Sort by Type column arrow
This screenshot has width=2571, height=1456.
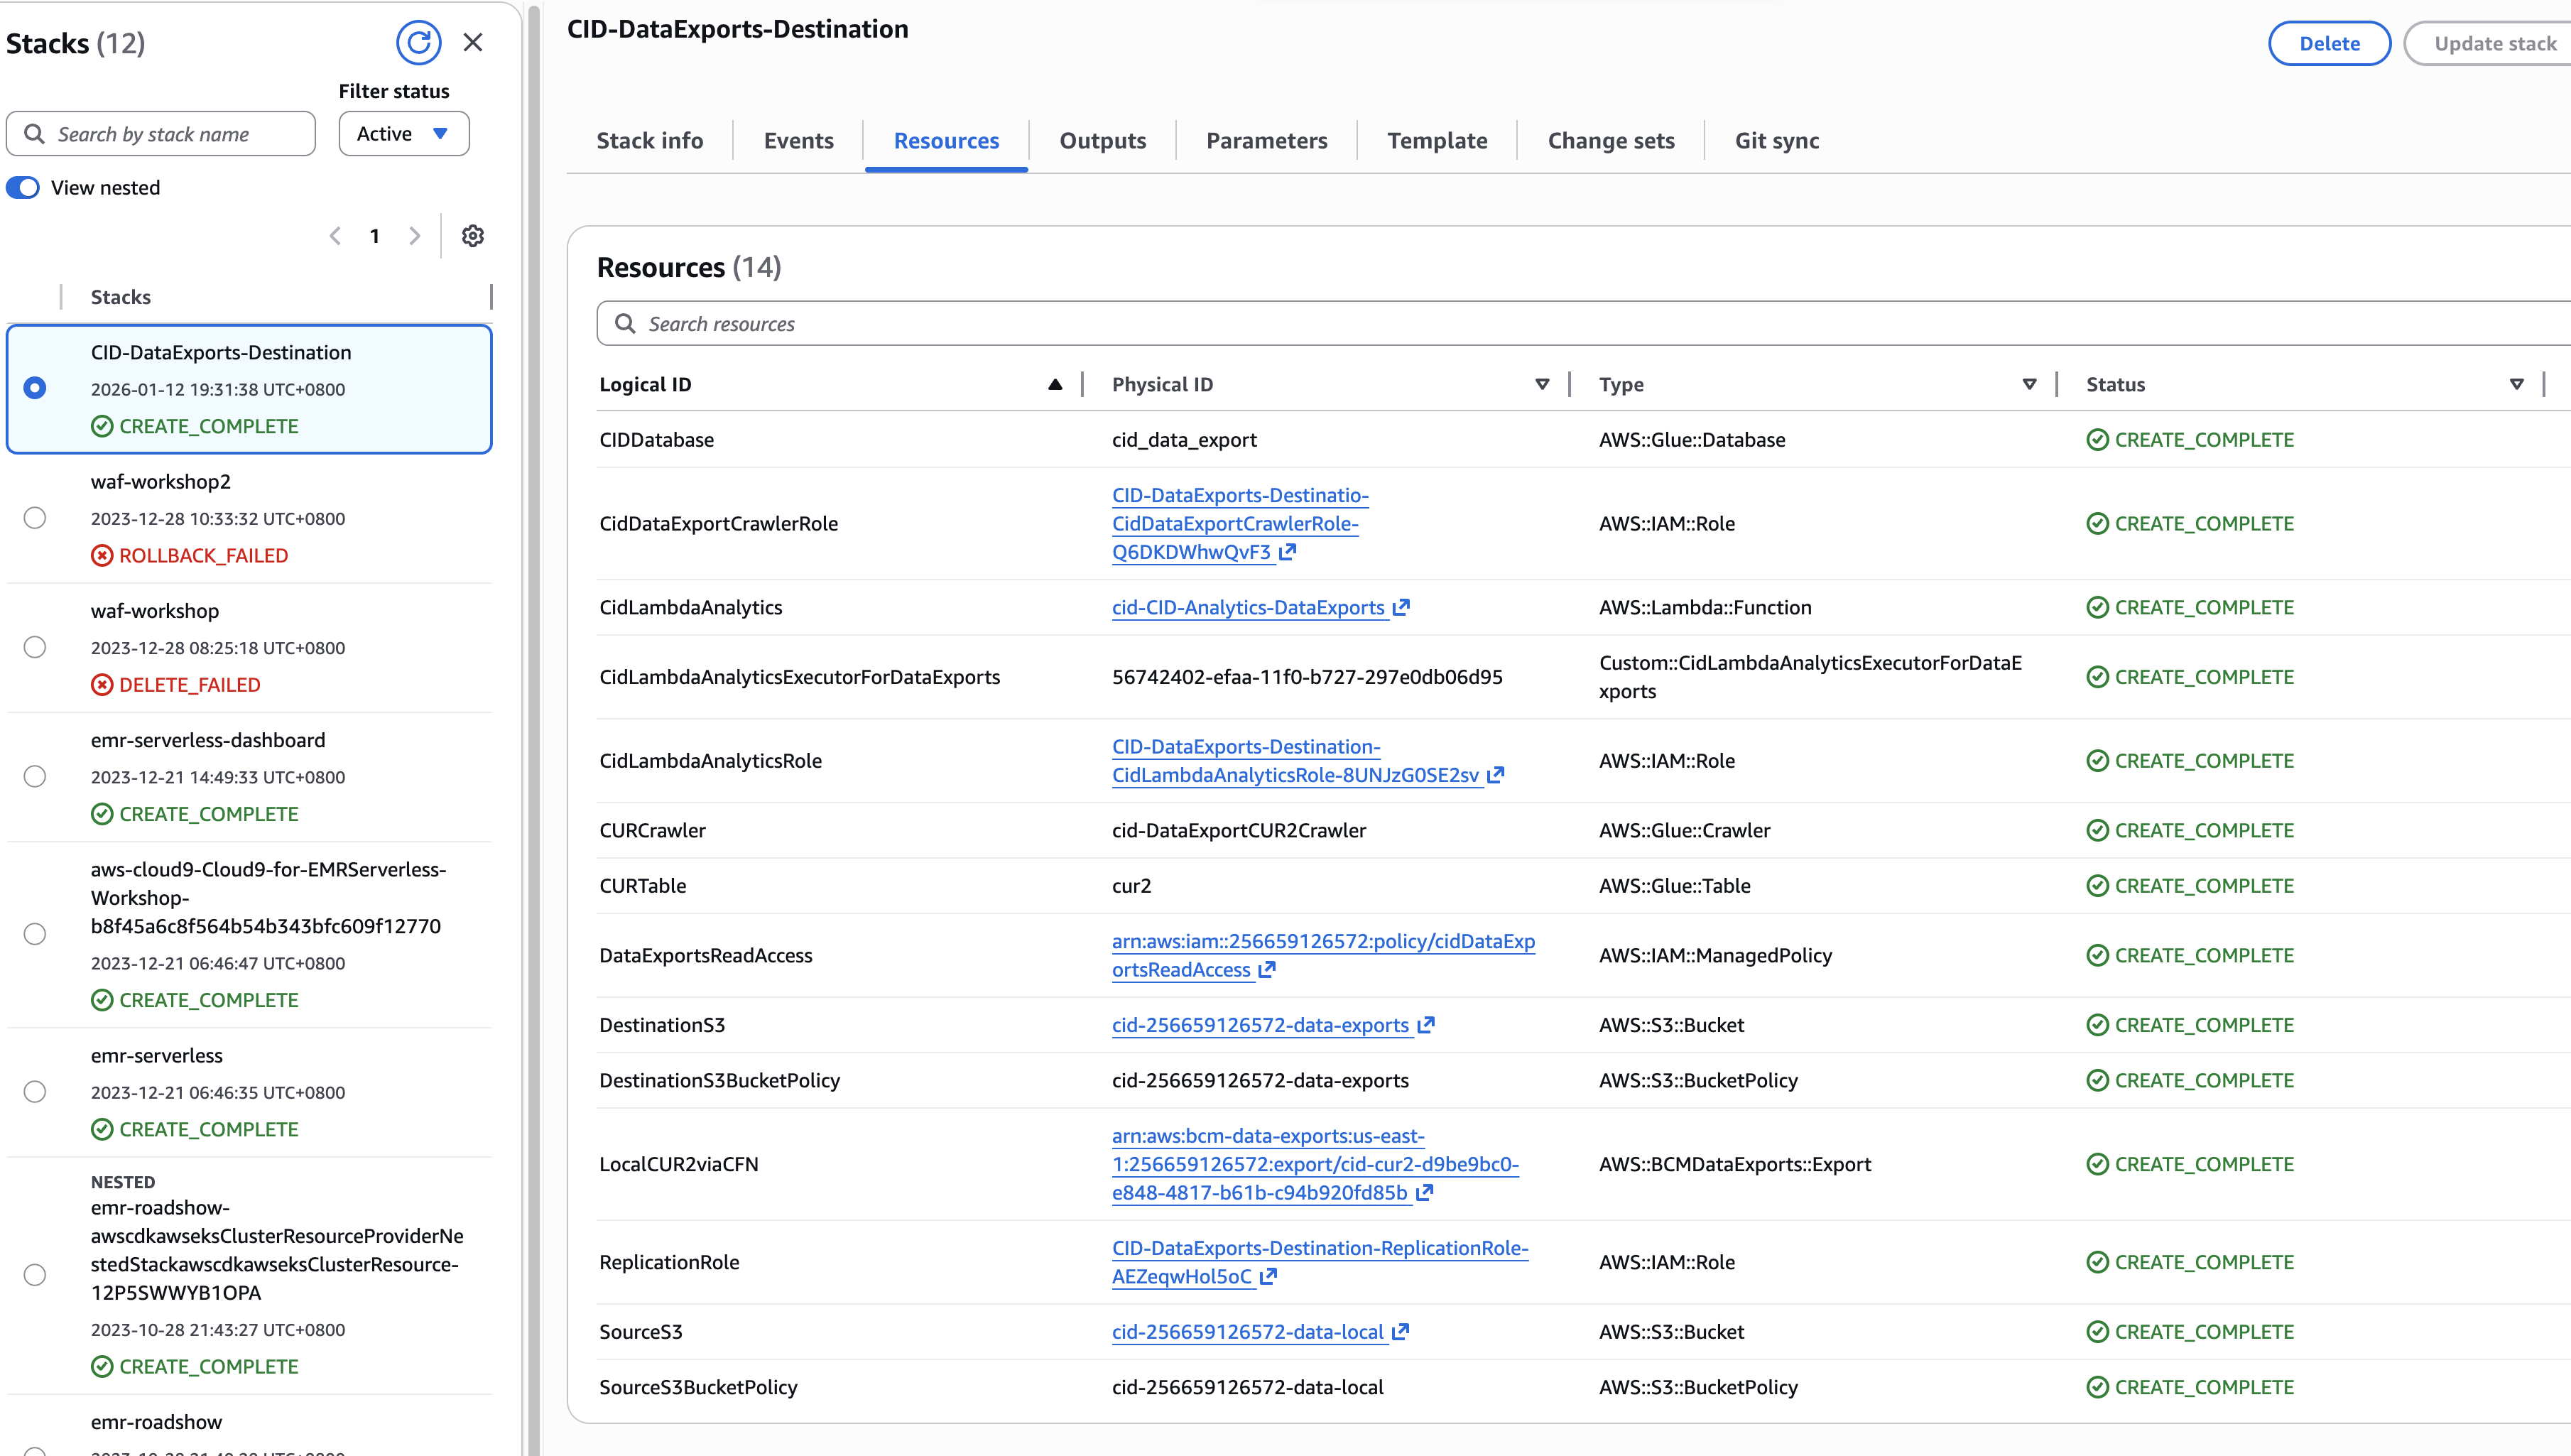point(2029,385)
